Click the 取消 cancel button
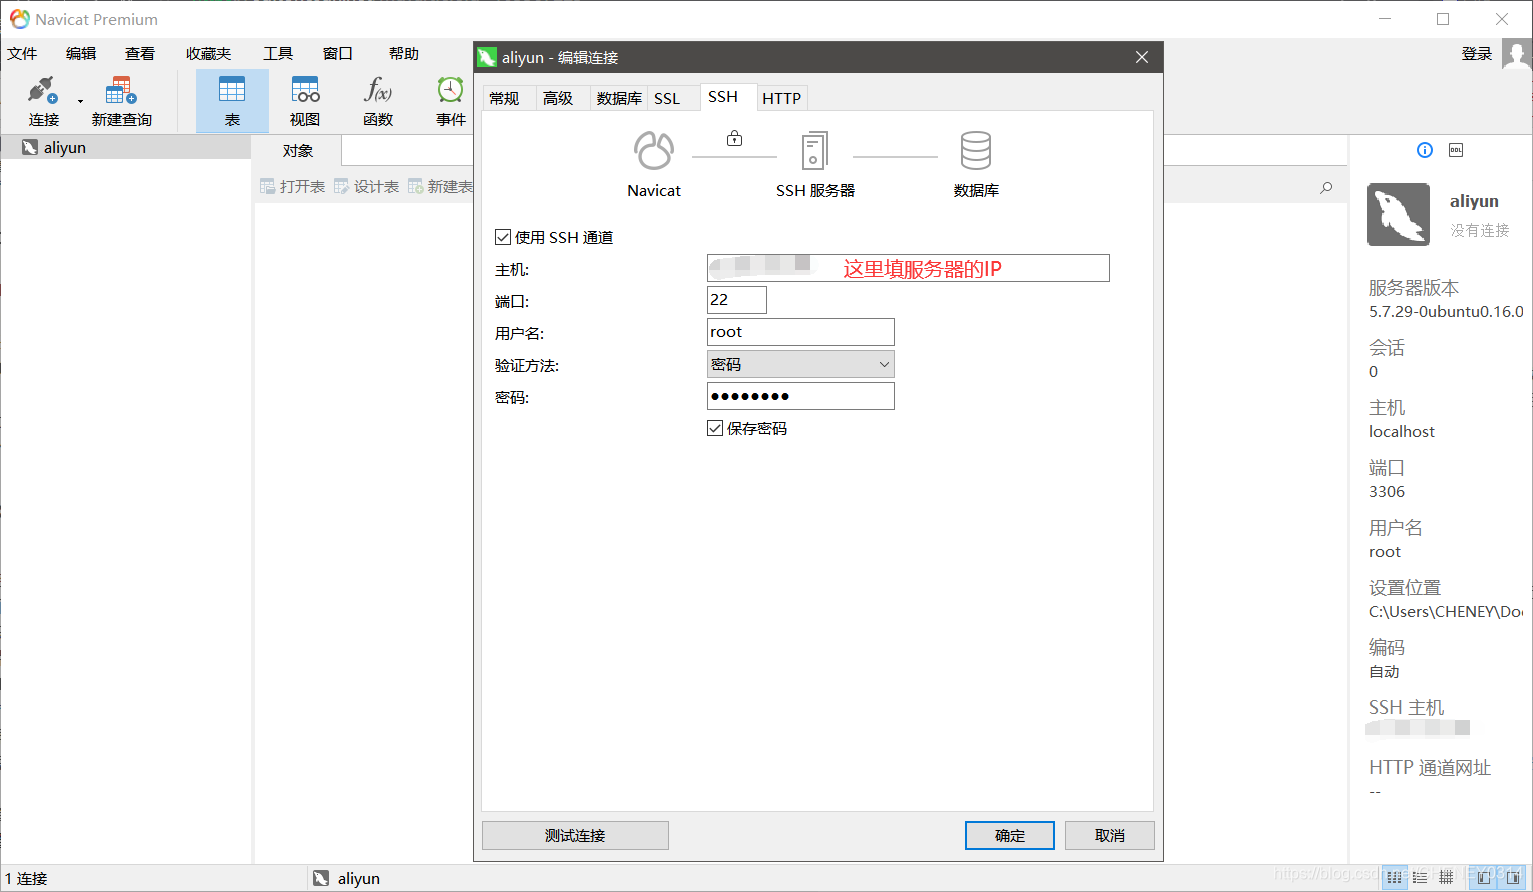The width and height of the screenshot is (1533, 892). pos(1110,835)
